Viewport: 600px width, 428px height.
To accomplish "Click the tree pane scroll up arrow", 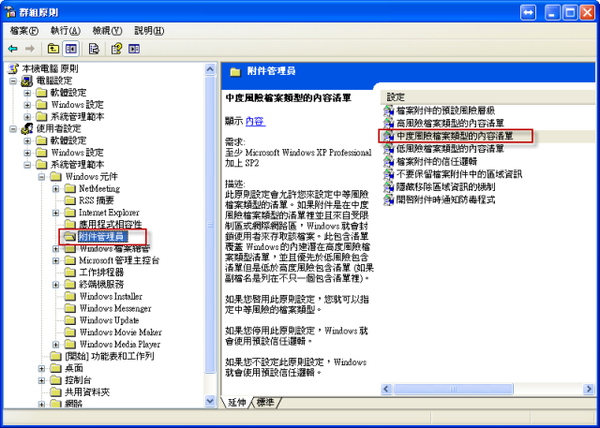I will 210,69.
